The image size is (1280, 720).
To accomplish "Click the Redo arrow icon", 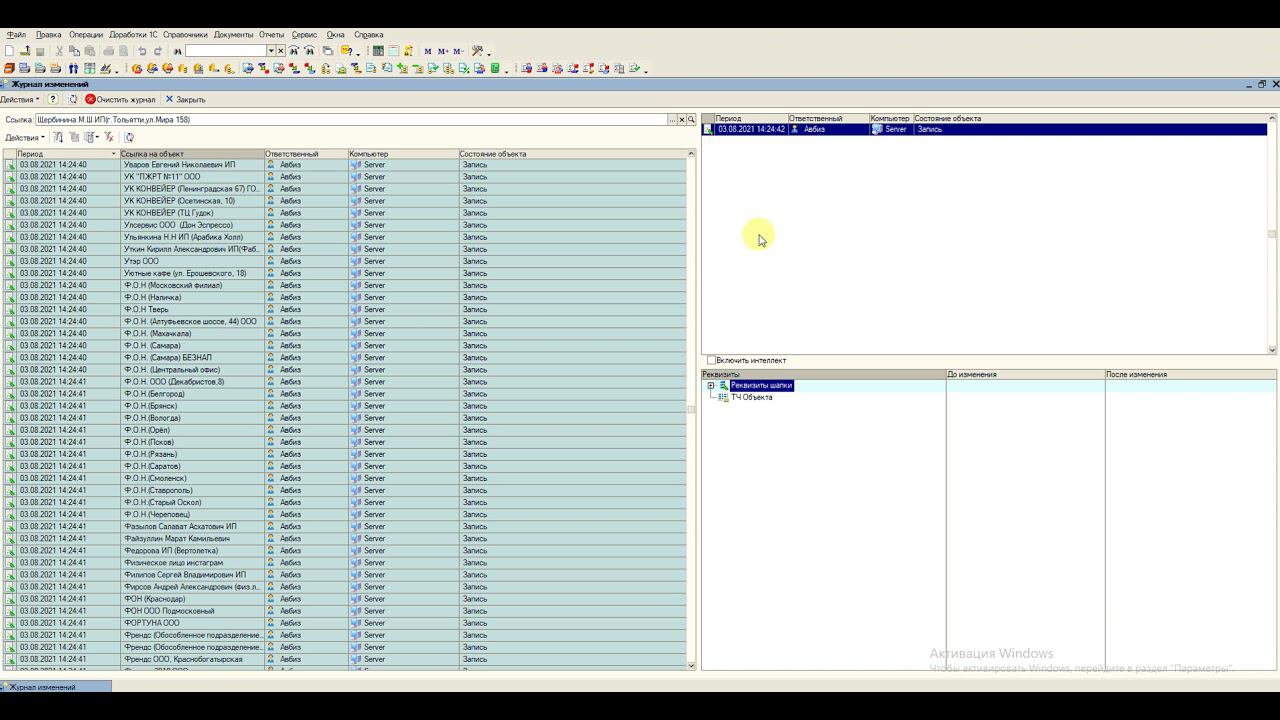I will pos(157,51).
